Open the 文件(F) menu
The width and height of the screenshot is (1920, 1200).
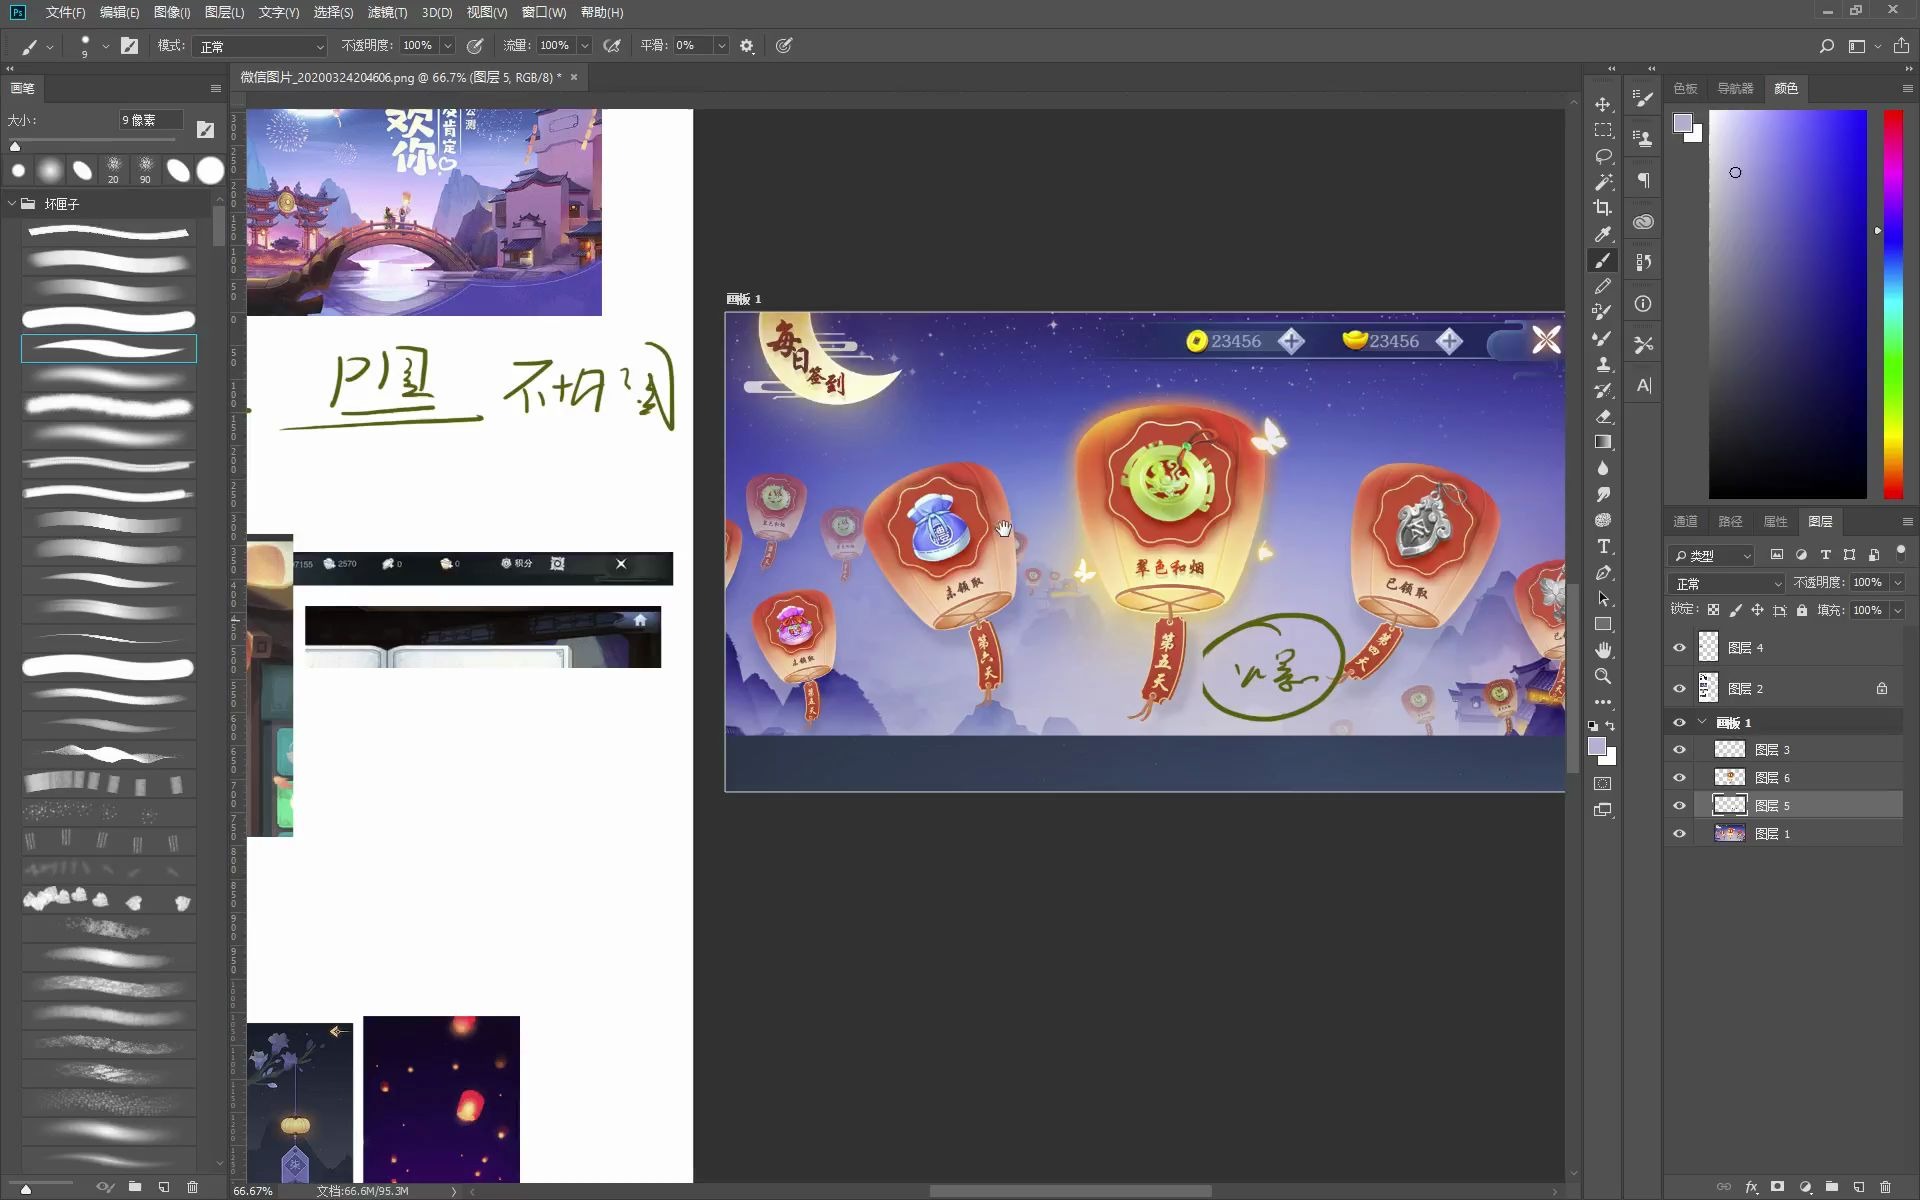(65, 12)
